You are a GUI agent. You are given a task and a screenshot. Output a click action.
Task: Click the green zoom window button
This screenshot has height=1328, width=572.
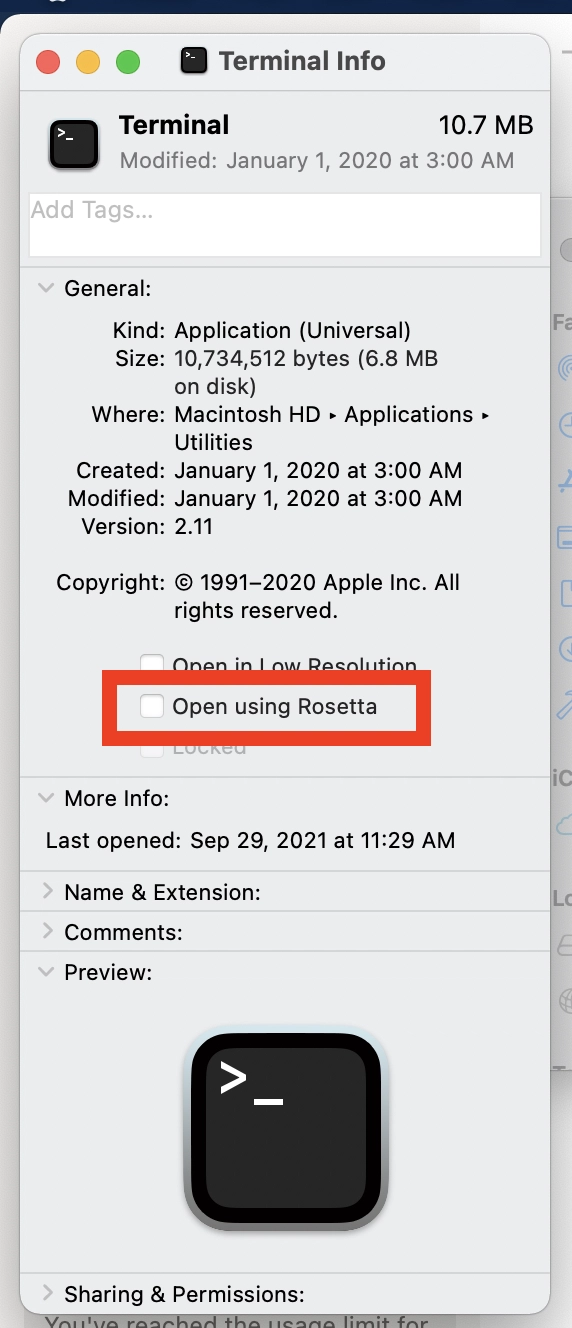(128, 62)
